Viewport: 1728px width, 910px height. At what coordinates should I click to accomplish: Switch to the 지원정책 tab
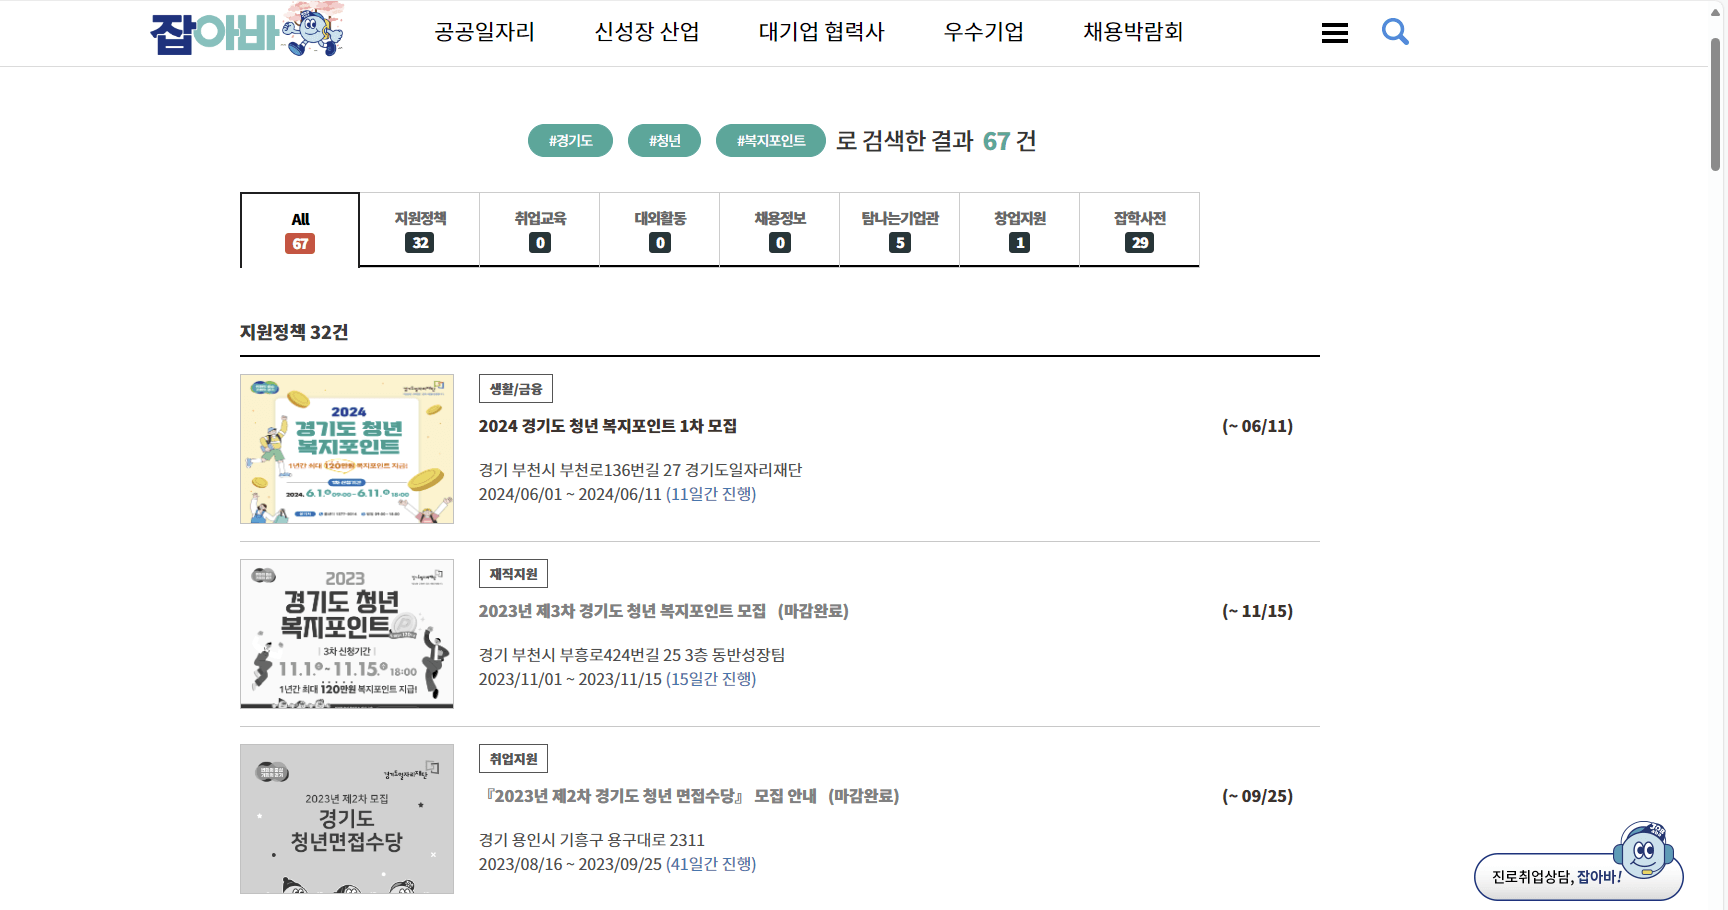419,229
